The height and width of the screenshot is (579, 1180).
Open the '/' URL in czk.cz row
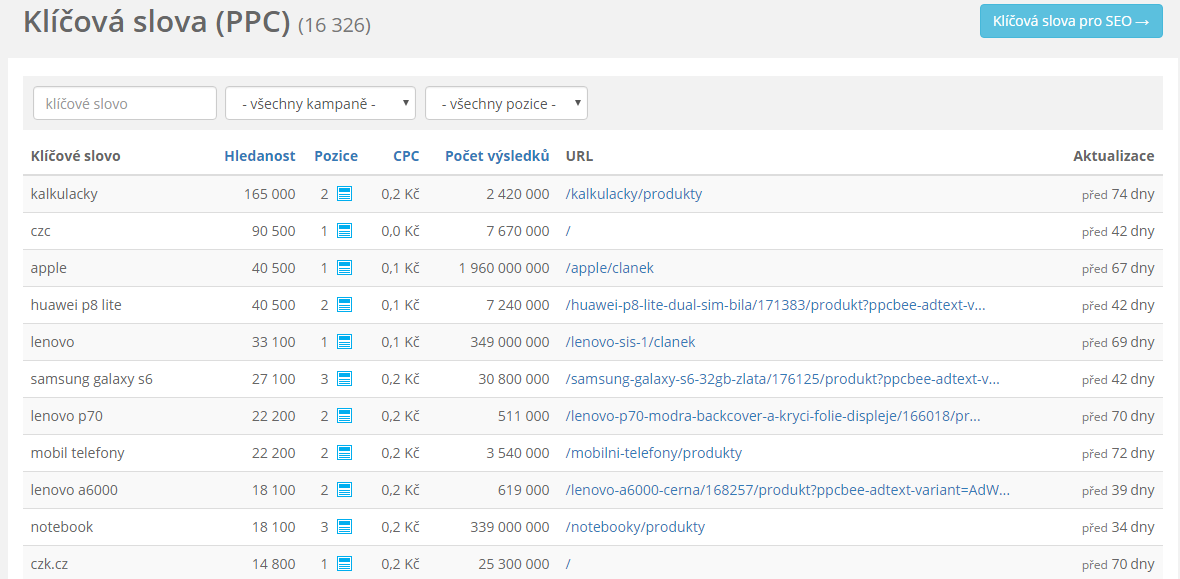coord(568,564)
